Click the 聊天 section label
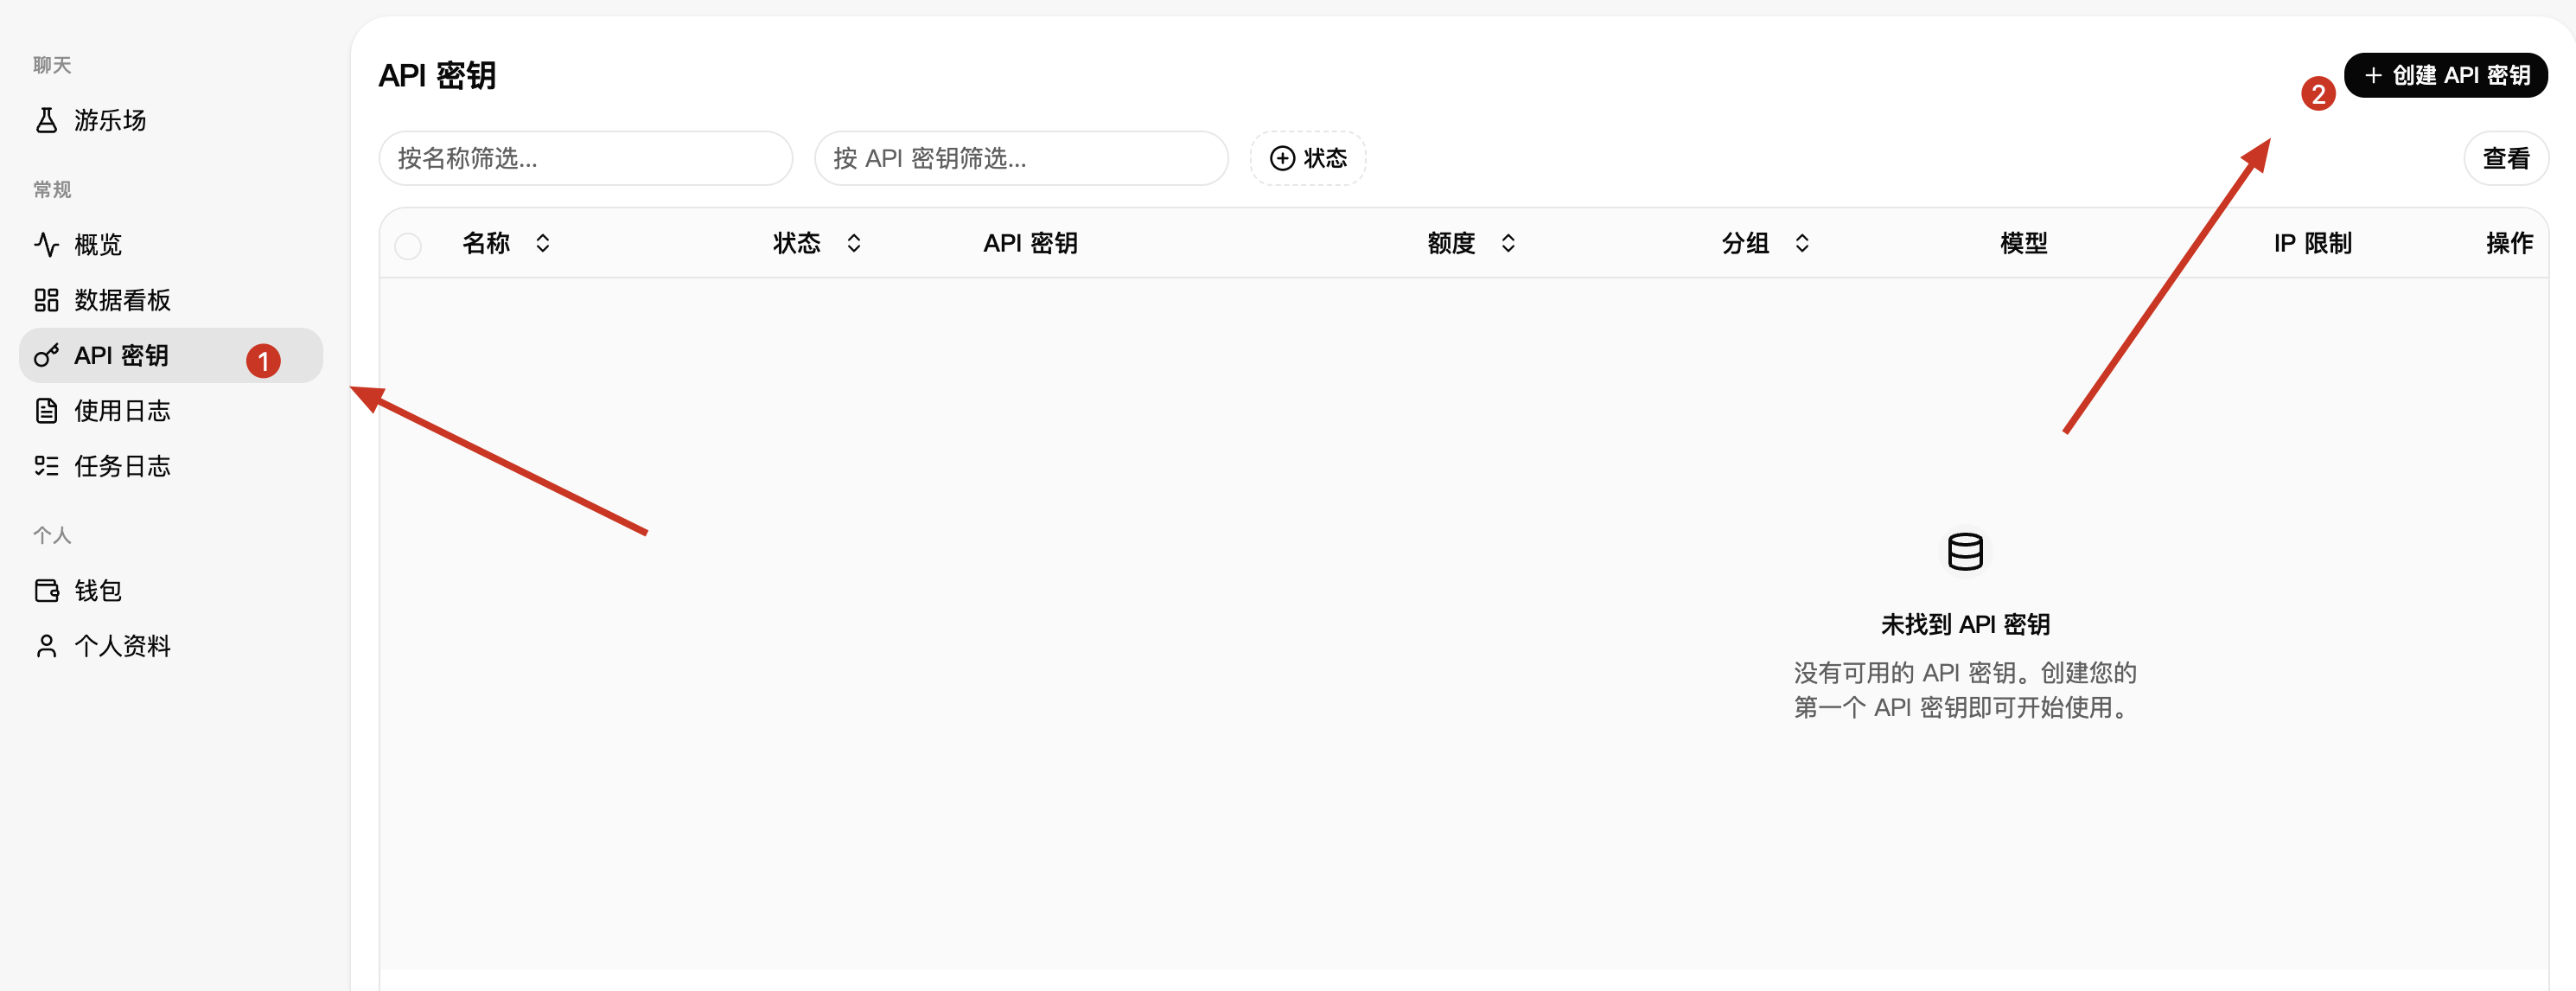Screen dimensions: 2576x991 coord(52,66)
